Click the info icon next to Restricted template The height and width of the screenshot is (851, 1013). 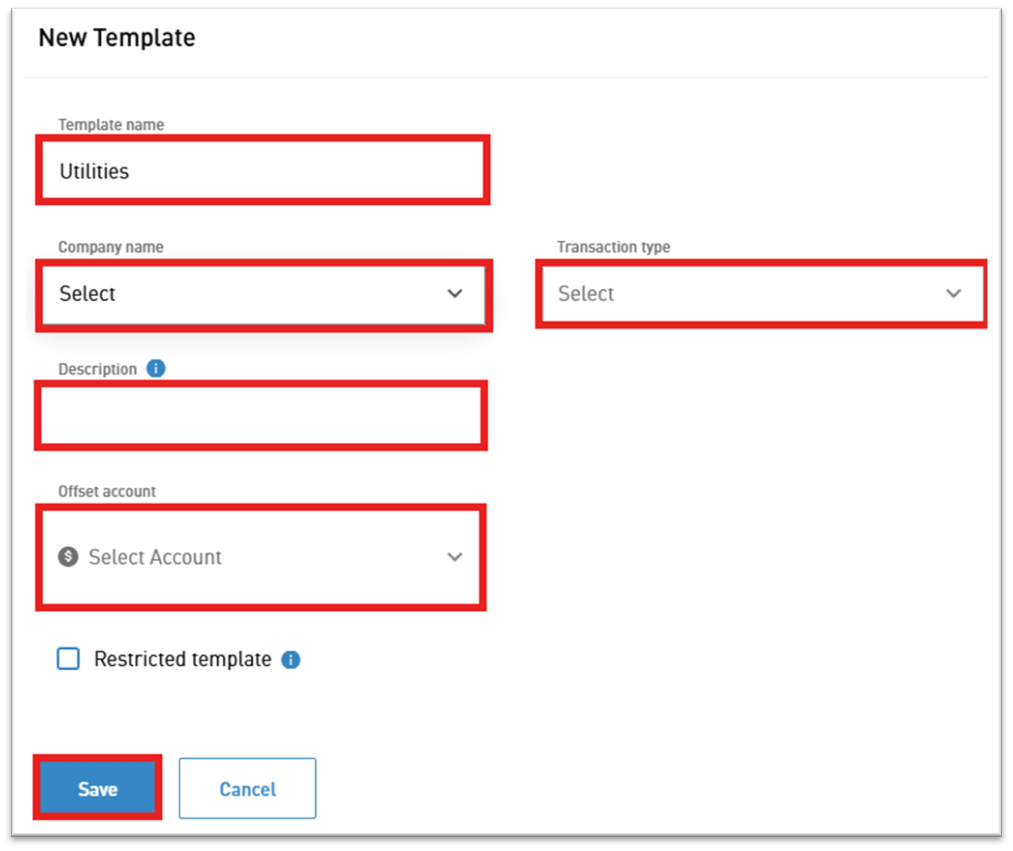coord(291,659)
